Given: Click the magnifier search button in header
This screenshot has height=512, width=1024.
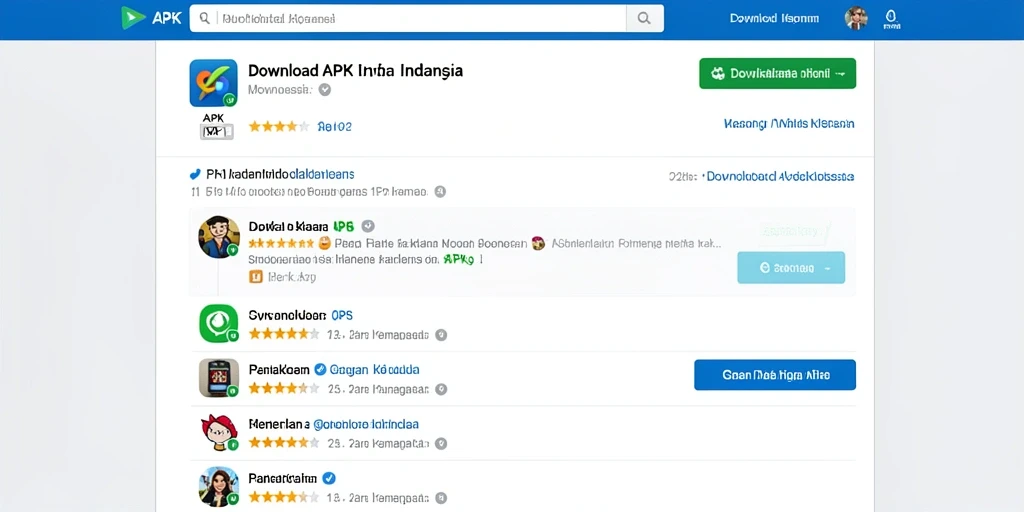Looking at the screenshot, I should (x=645, y=18).
